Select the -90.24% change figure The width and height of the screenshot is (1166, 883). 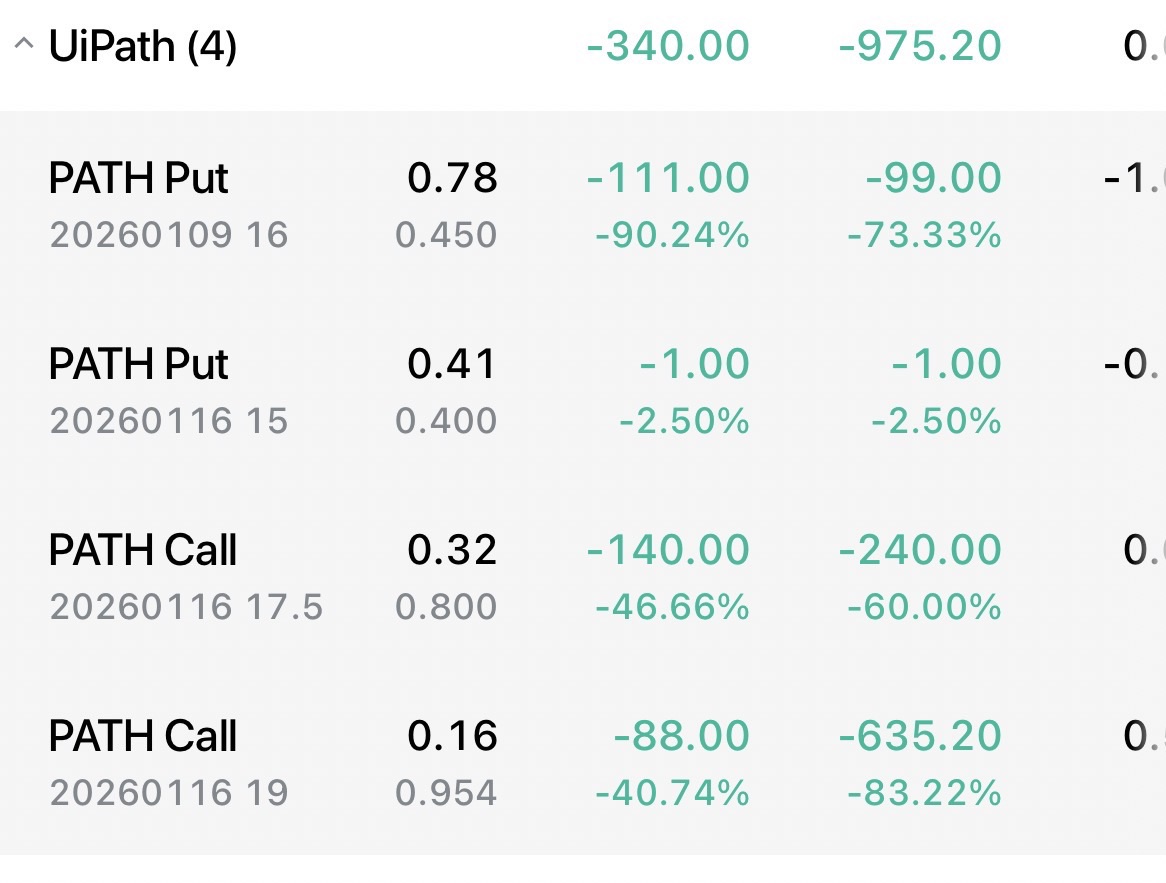(x=672, y=236)
